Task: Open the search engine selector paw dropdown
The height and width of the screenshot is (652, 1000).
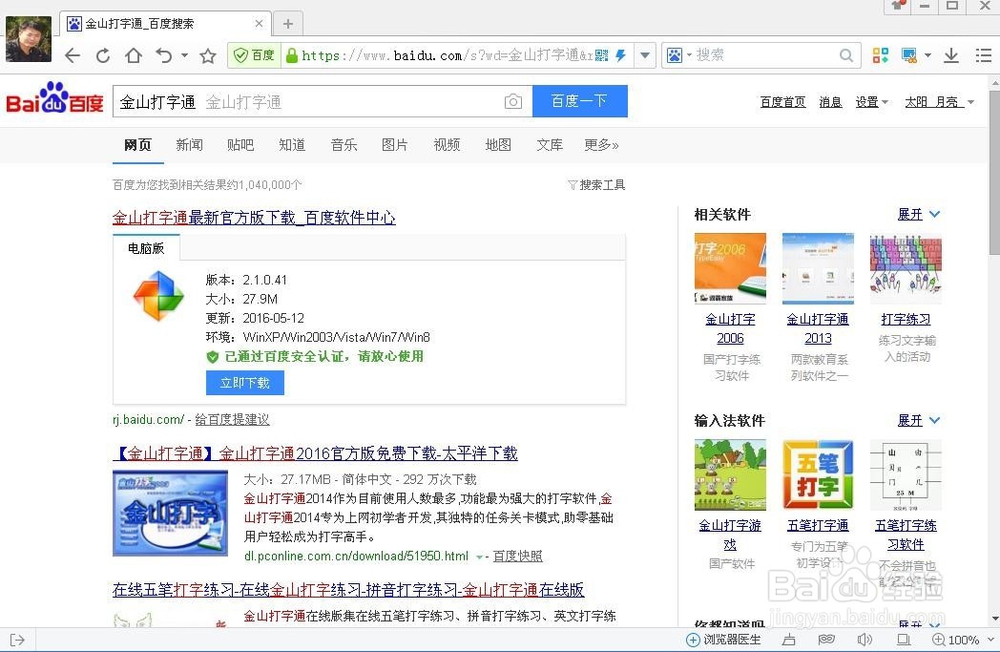Action: point(679,56)
